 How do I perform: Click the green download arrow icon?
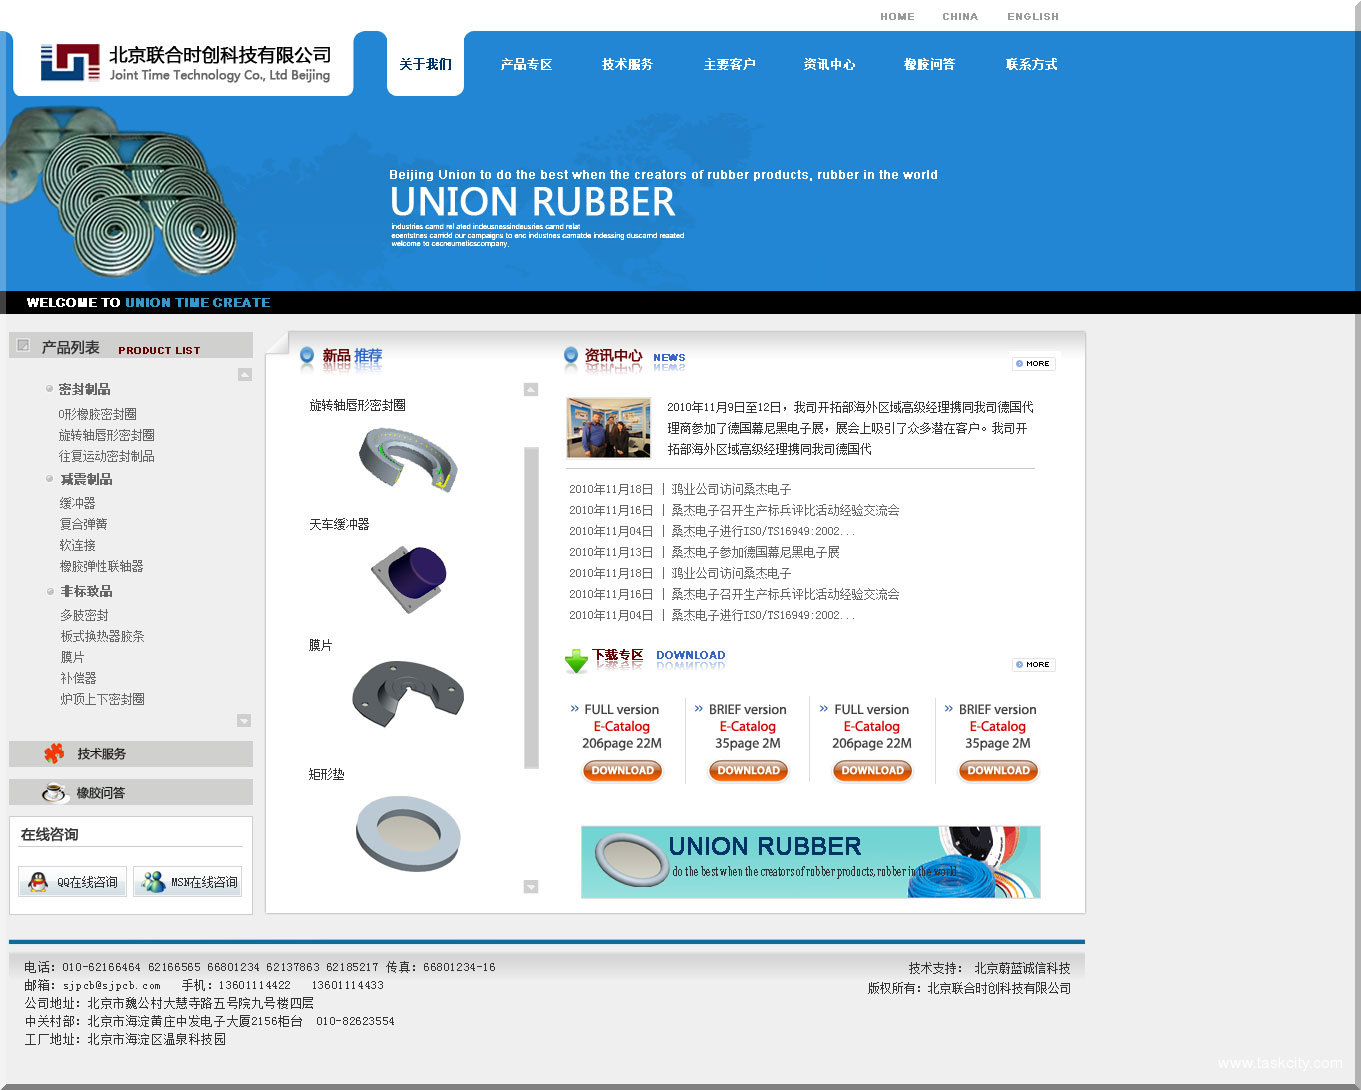point(576,661)
